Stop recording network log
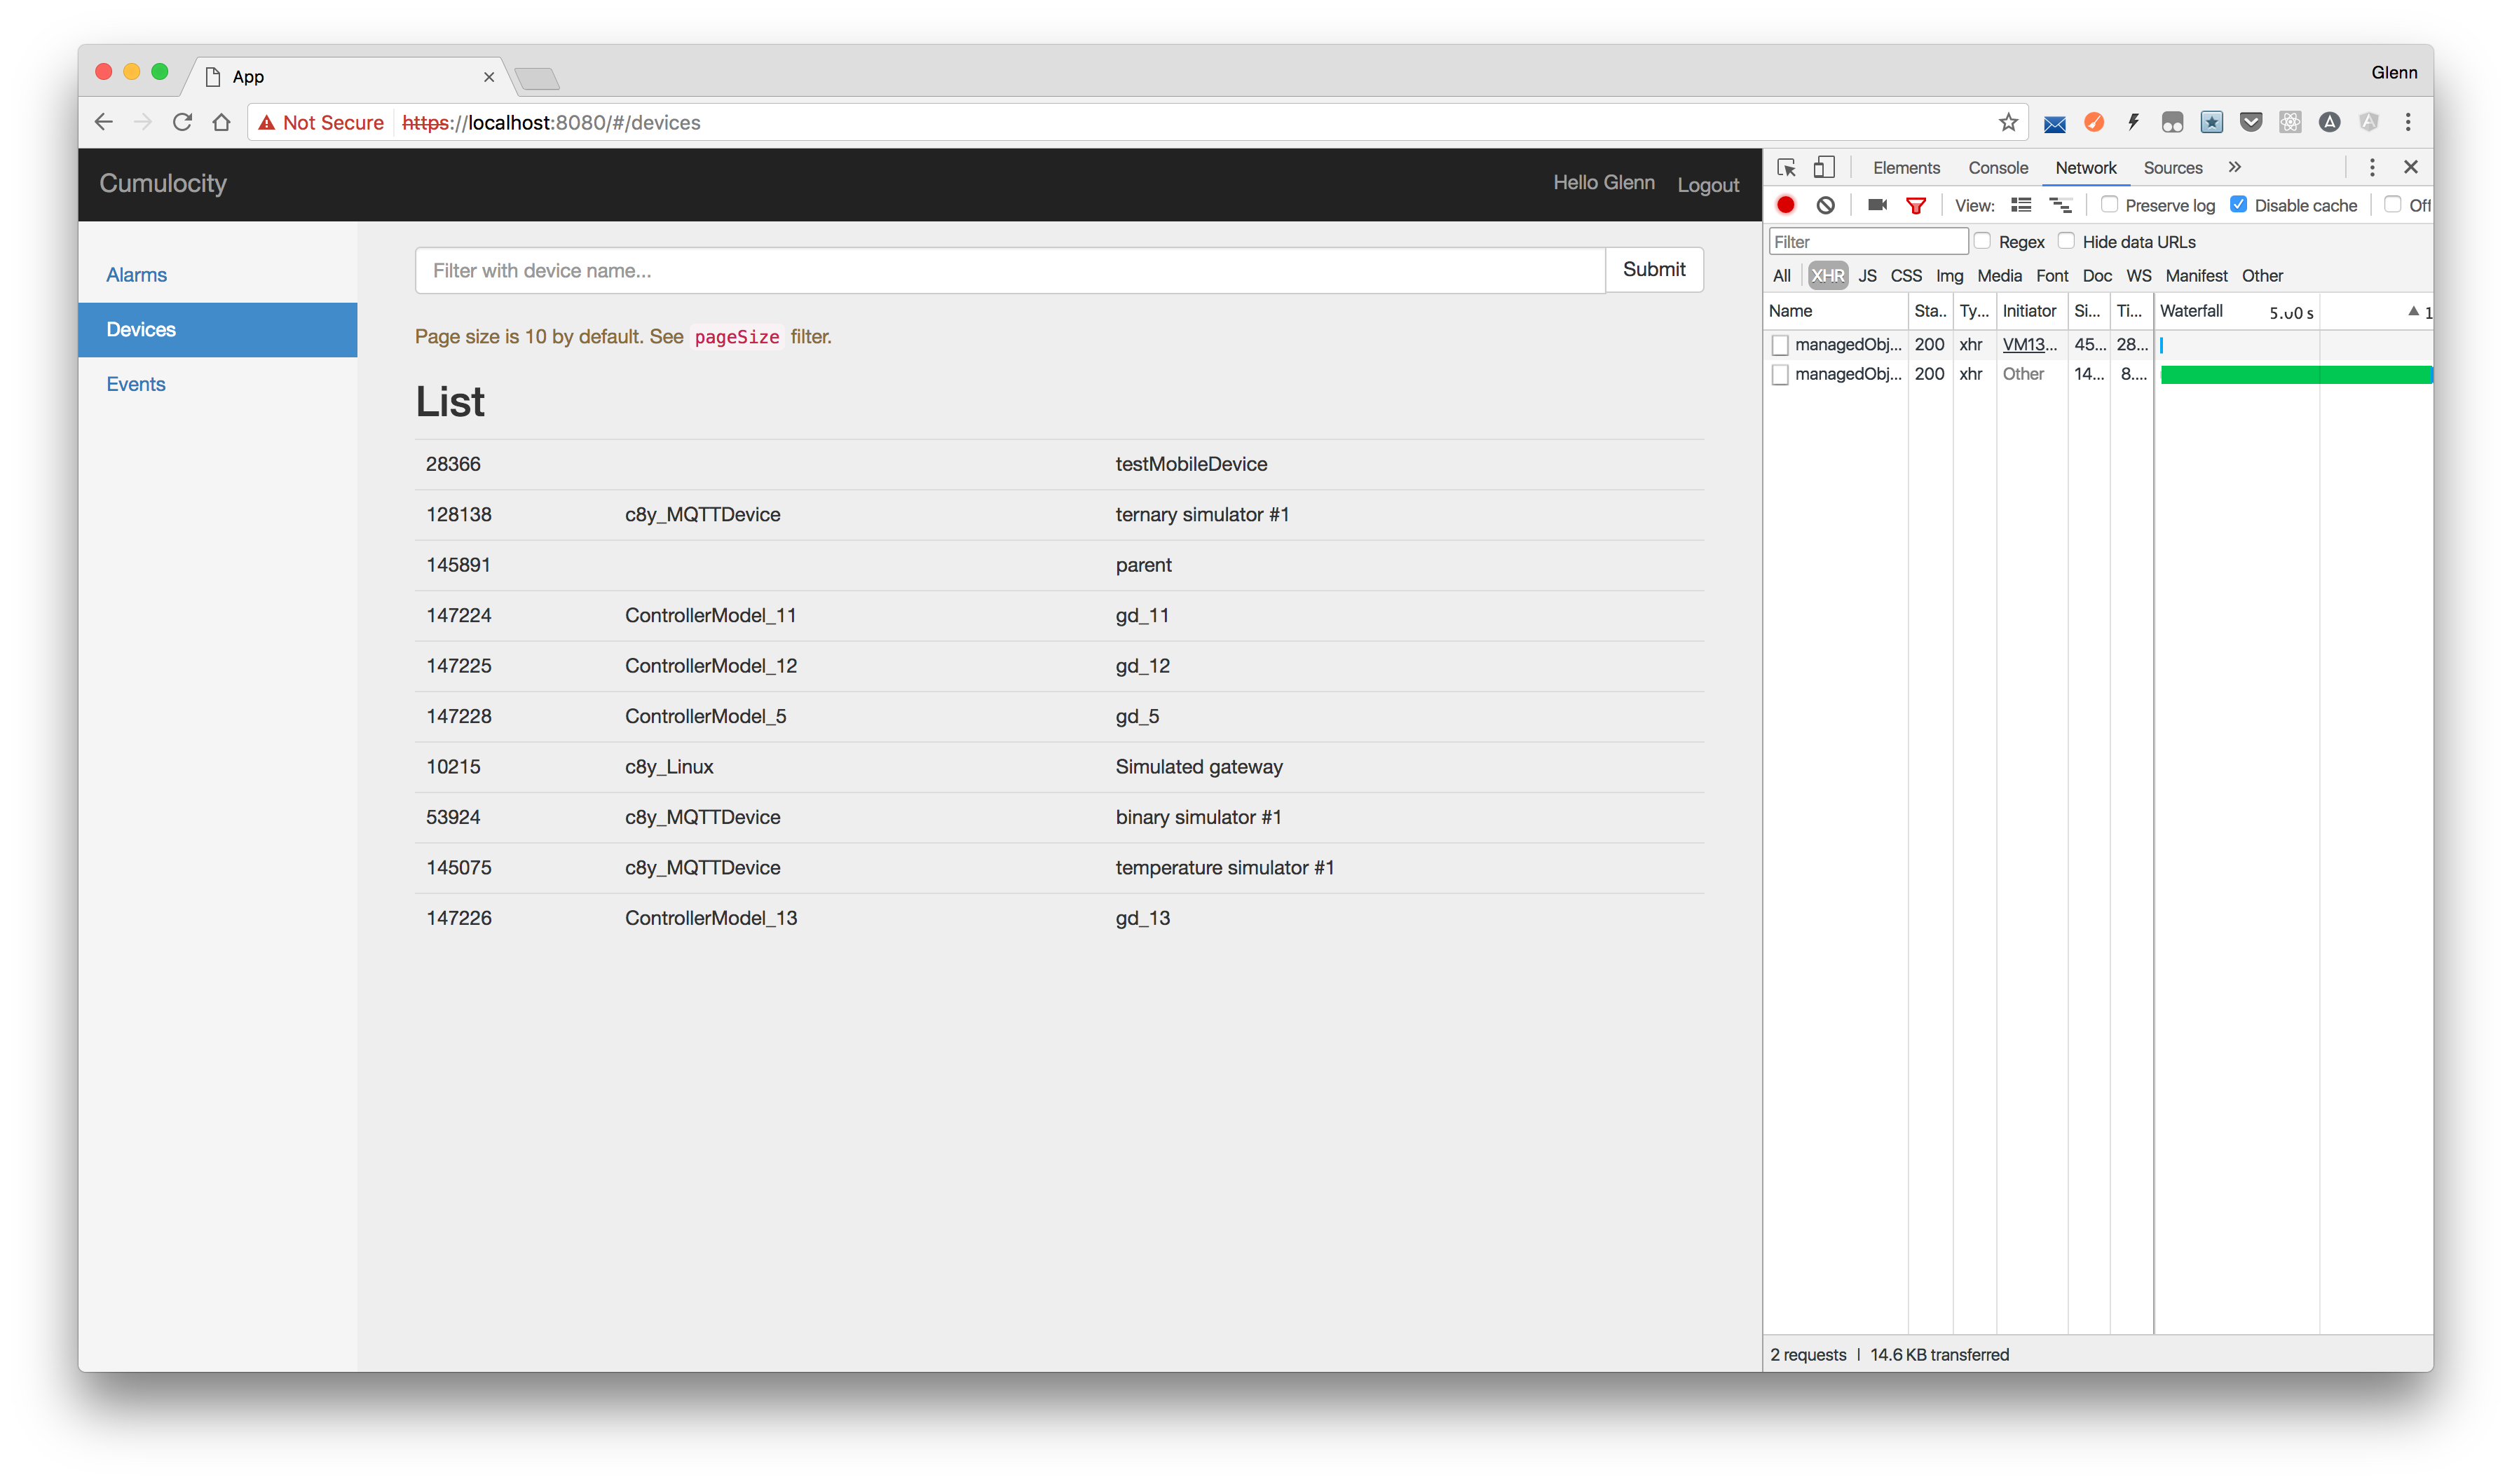 coord(1785,205)
